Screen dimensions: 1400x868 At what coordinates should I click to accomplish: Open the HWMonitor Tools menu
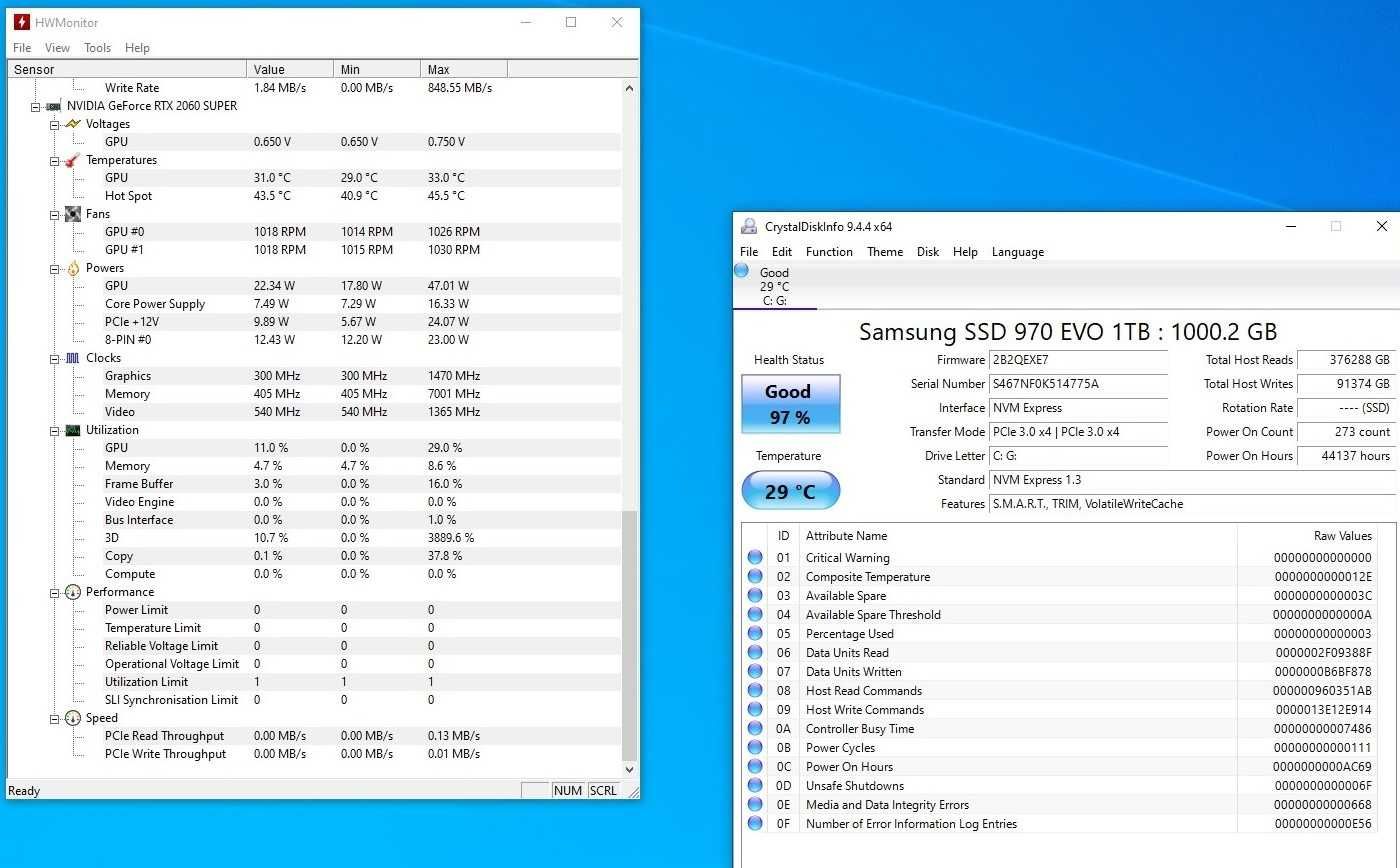click(97, 48)
